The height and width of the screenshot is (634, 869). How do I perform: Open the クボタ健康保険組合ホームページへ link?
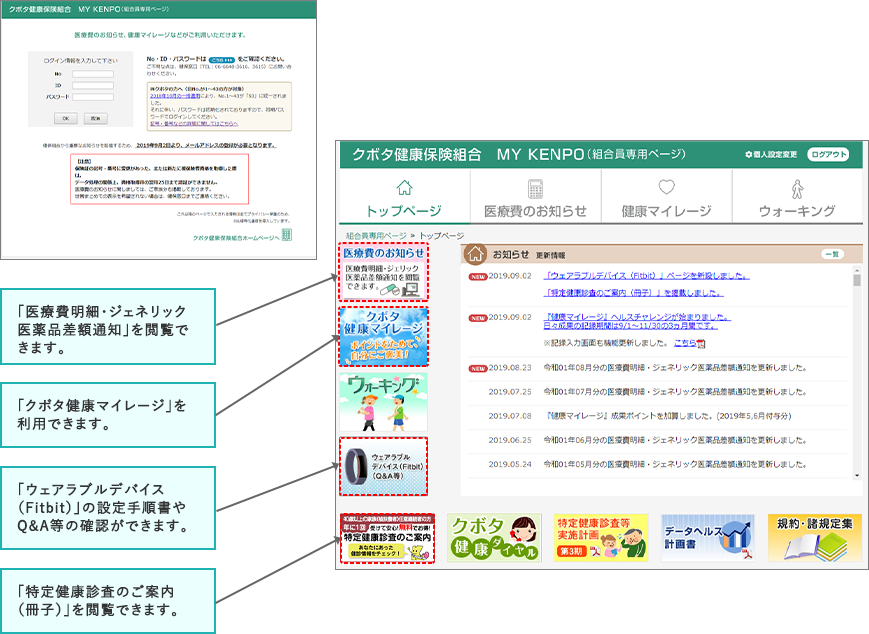[x=236, y=238]
